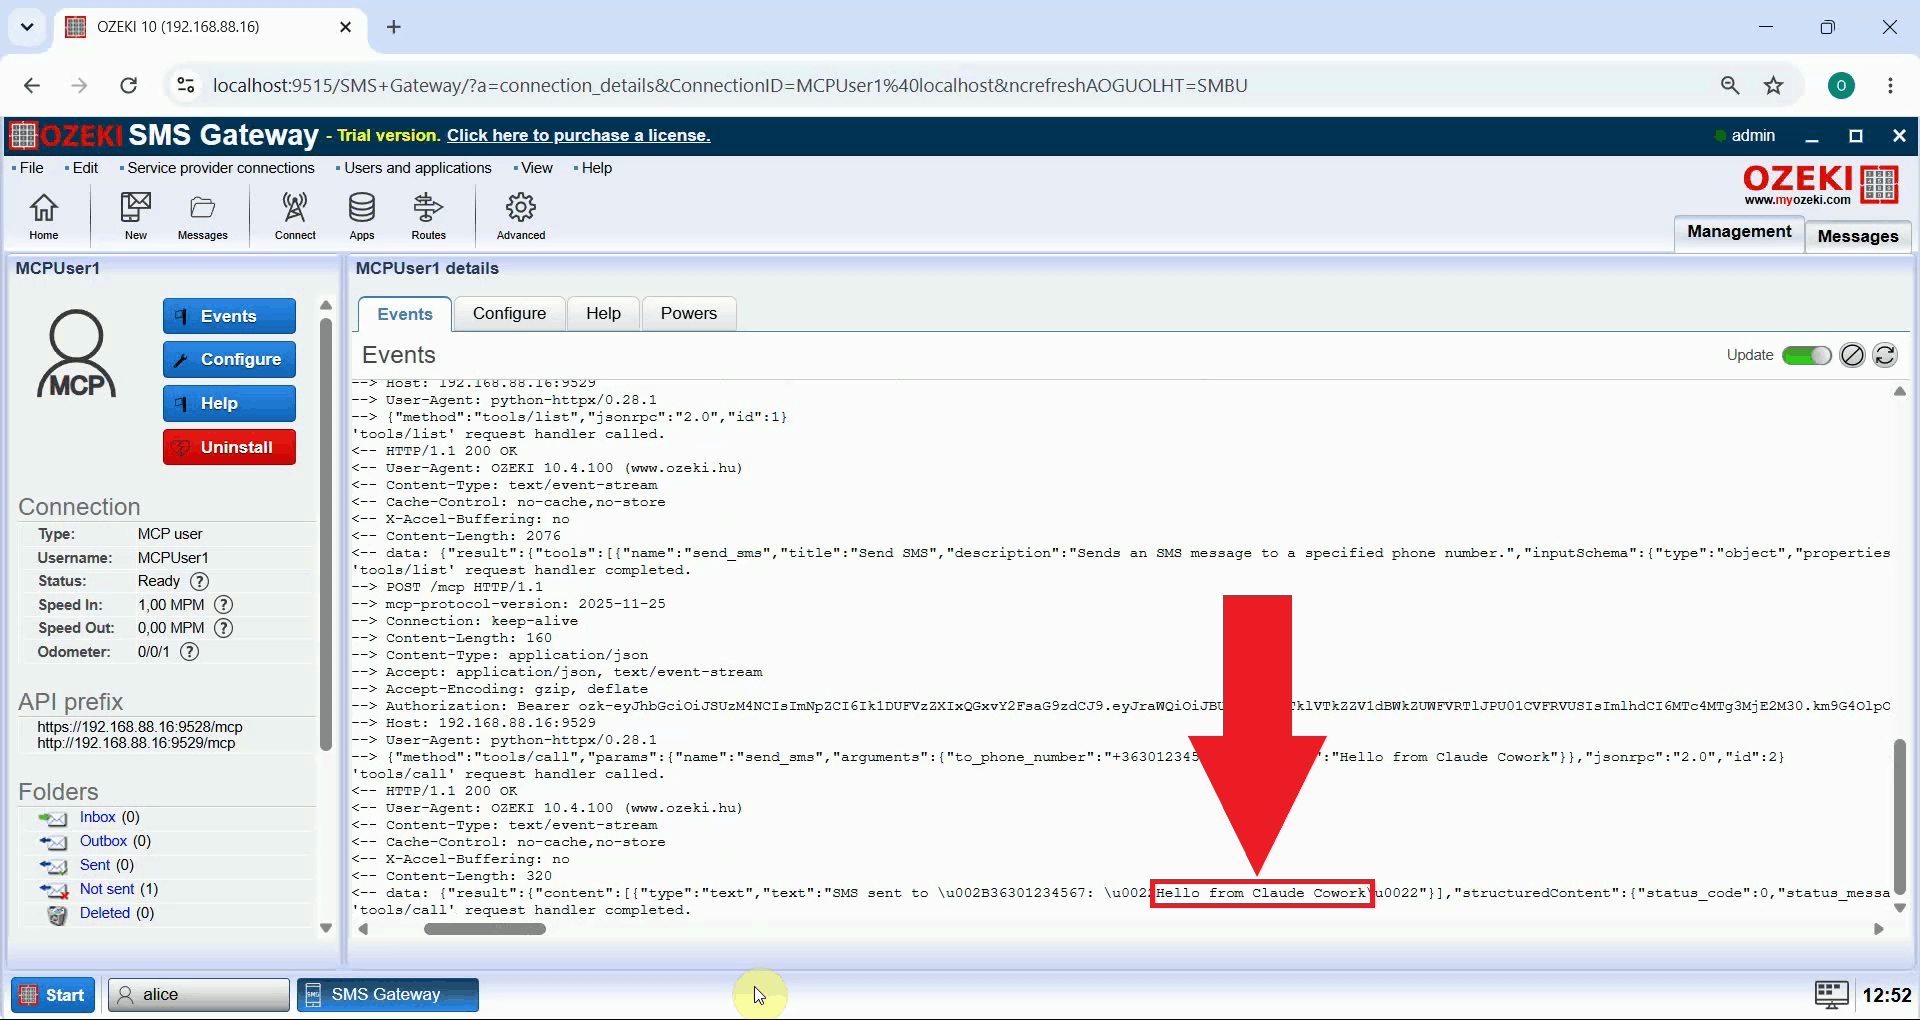Open the Sent folder link

point(95,865)
